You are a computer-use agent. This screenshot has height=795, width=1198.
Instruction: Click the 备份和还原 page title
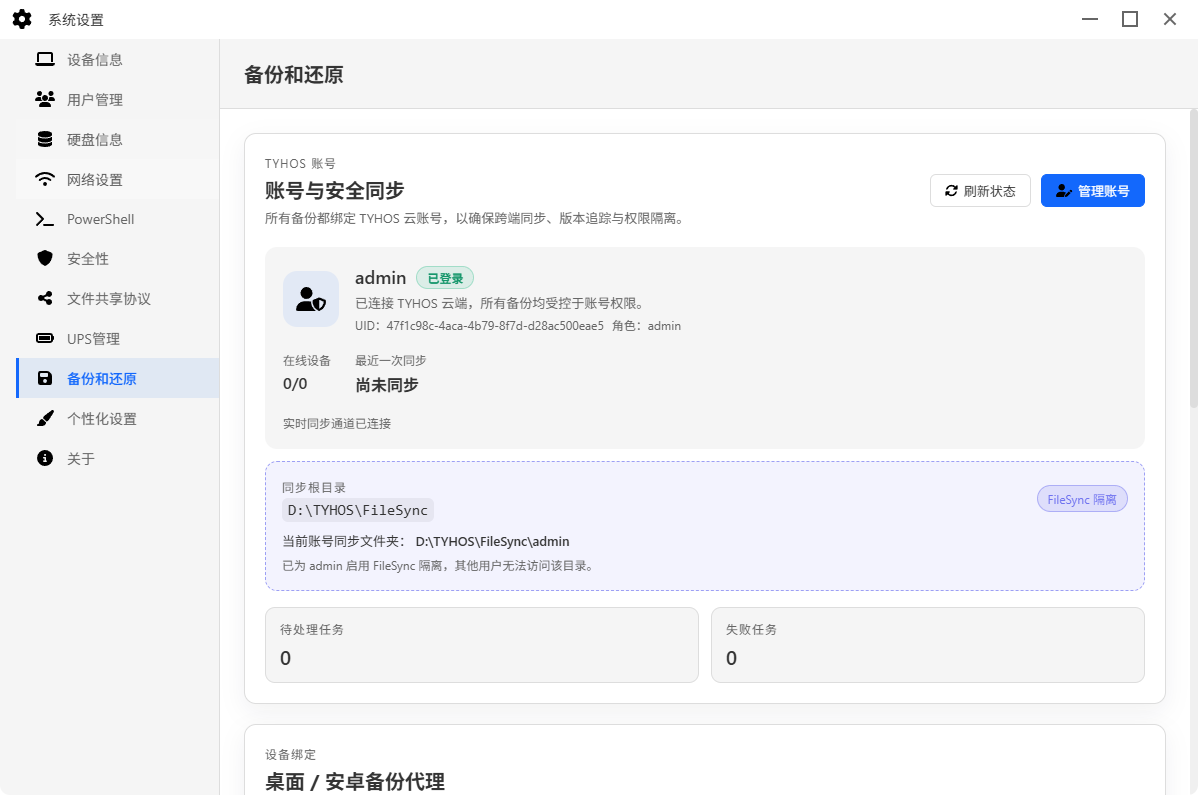point(293,75)
